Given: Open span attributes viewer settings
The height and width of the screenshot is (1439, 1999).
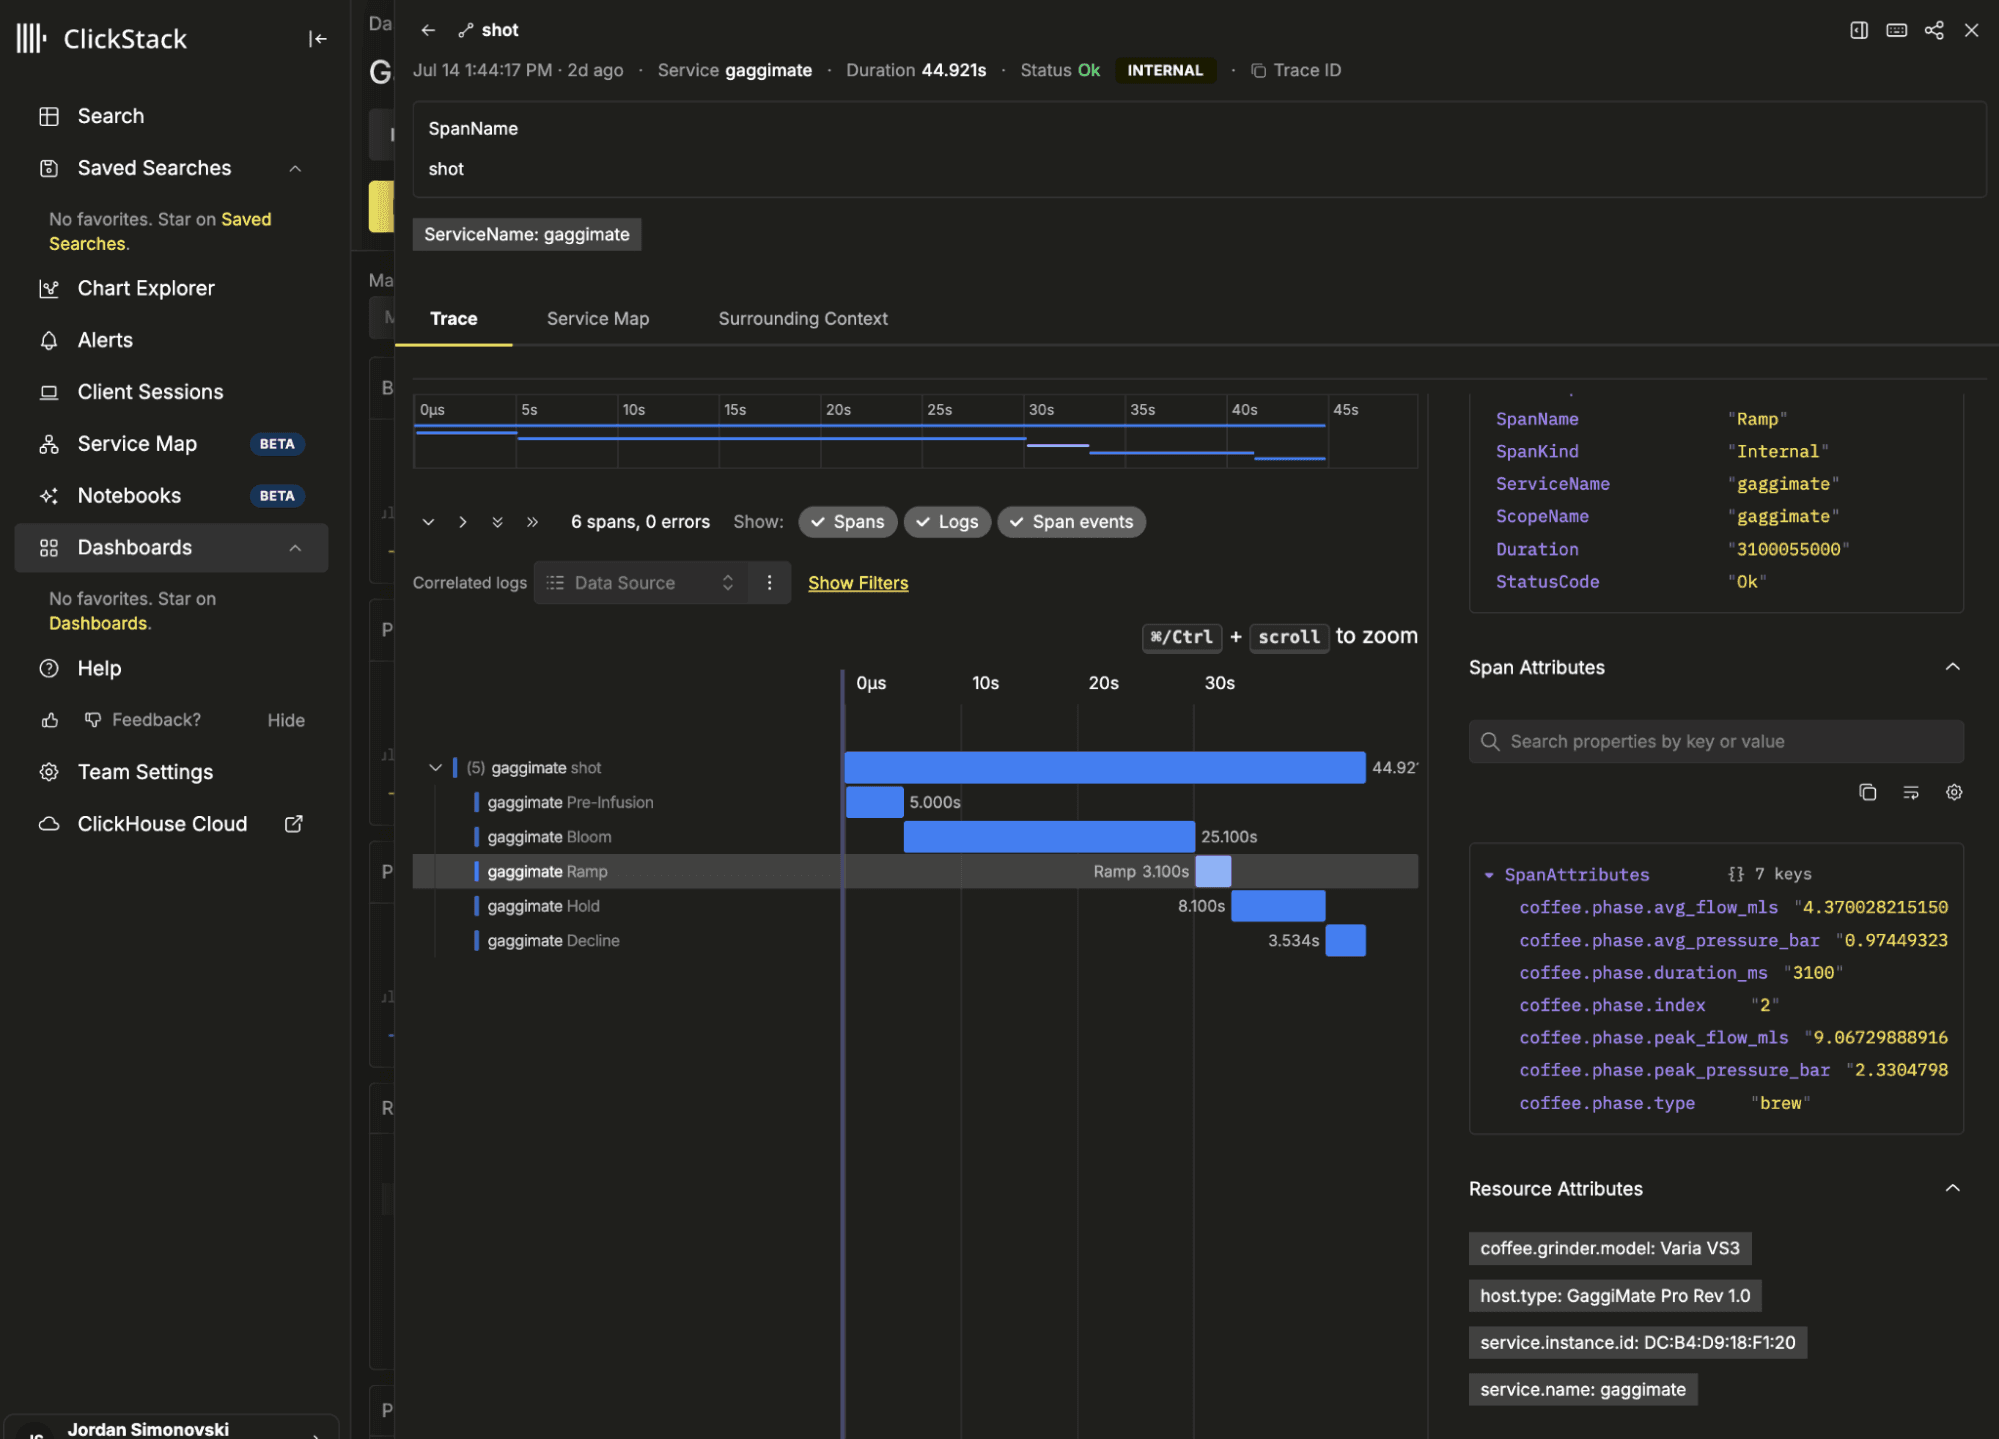Looking at the screenshot, I should point(1954,793).
